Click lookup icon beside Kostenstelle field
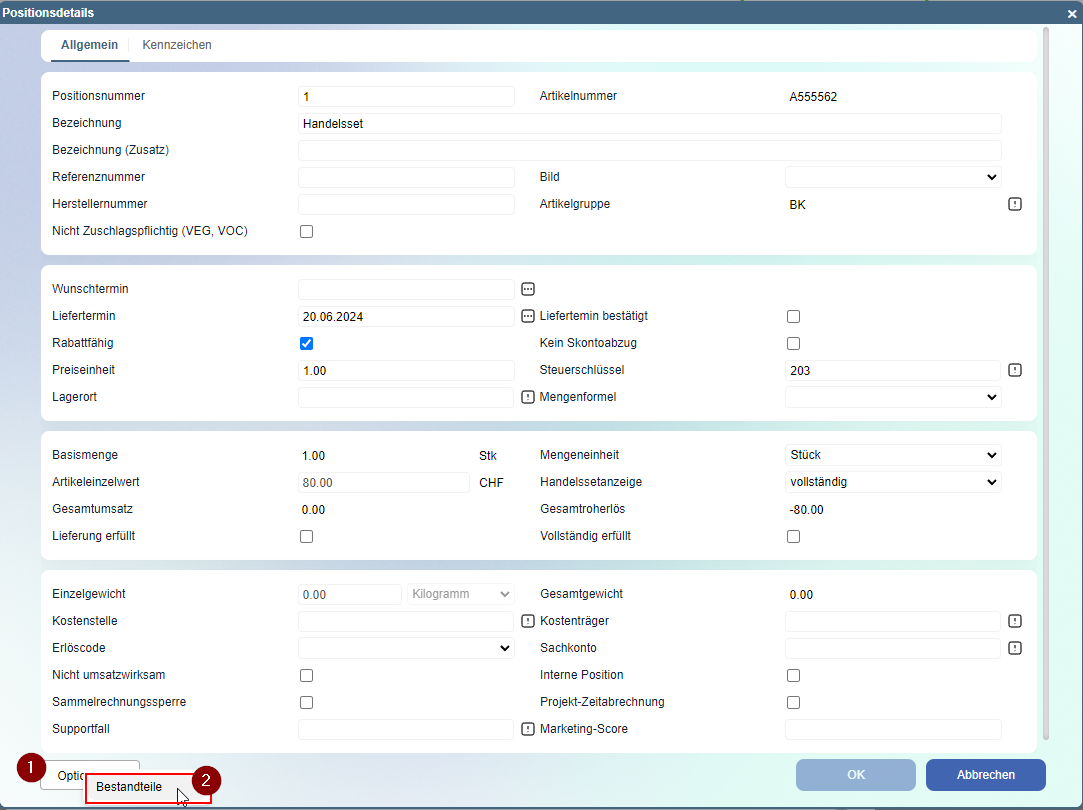 tap(528, 621)
